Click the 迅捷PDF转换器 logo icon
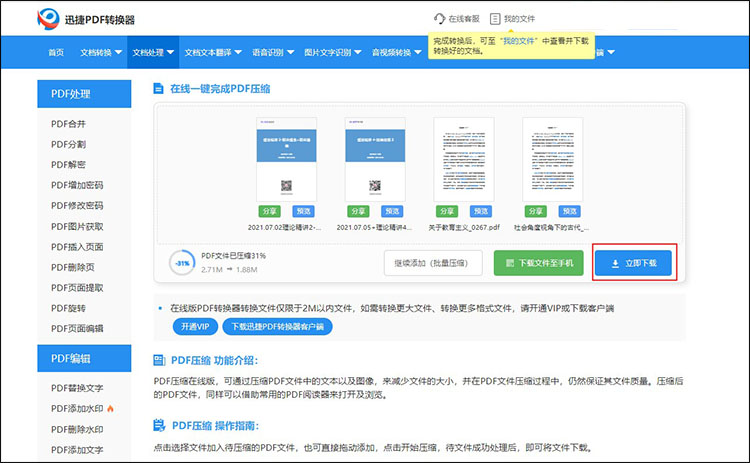 pos(48,19)
